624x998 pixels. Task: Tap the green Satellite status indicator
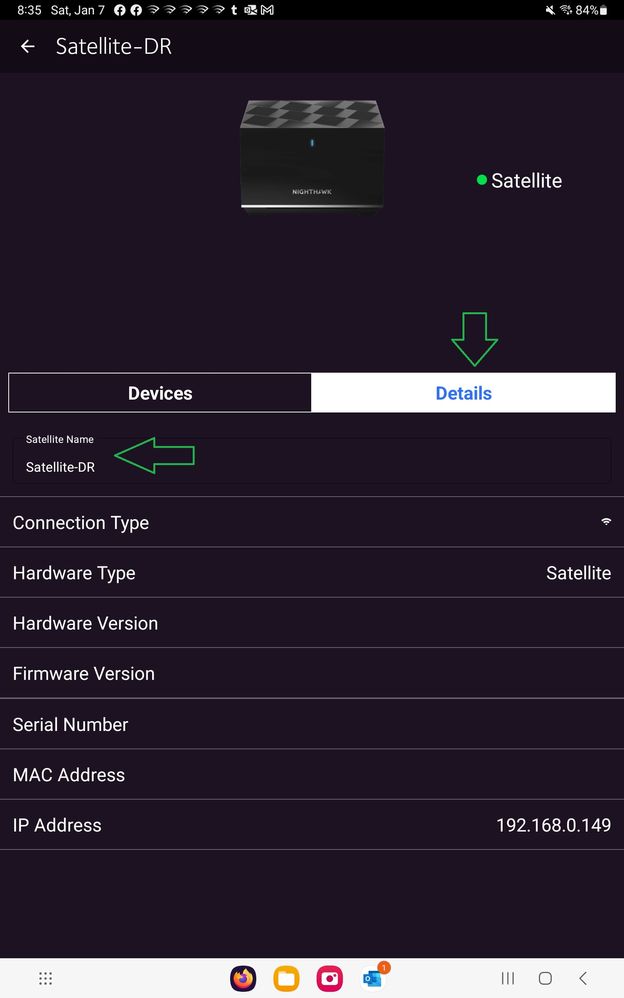(481, 181)
